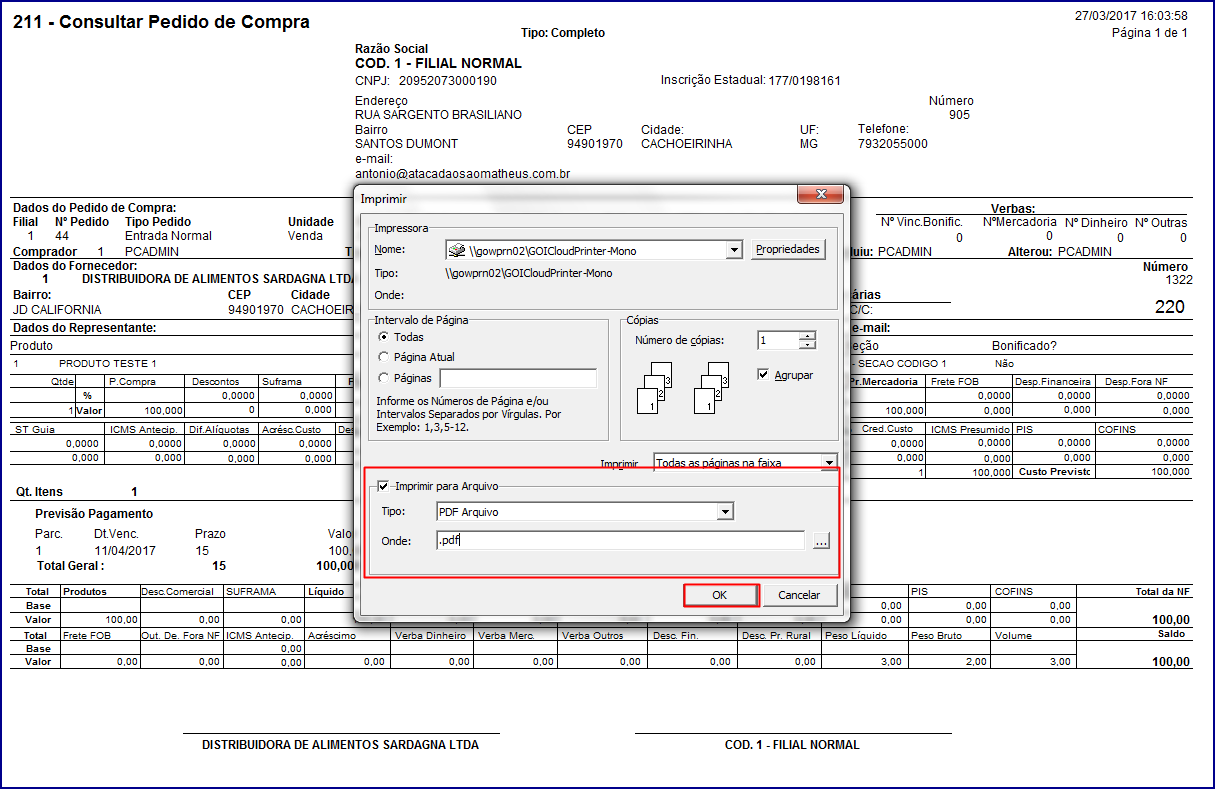Click the 'Entrada Normal' order type

click(169, 236)
